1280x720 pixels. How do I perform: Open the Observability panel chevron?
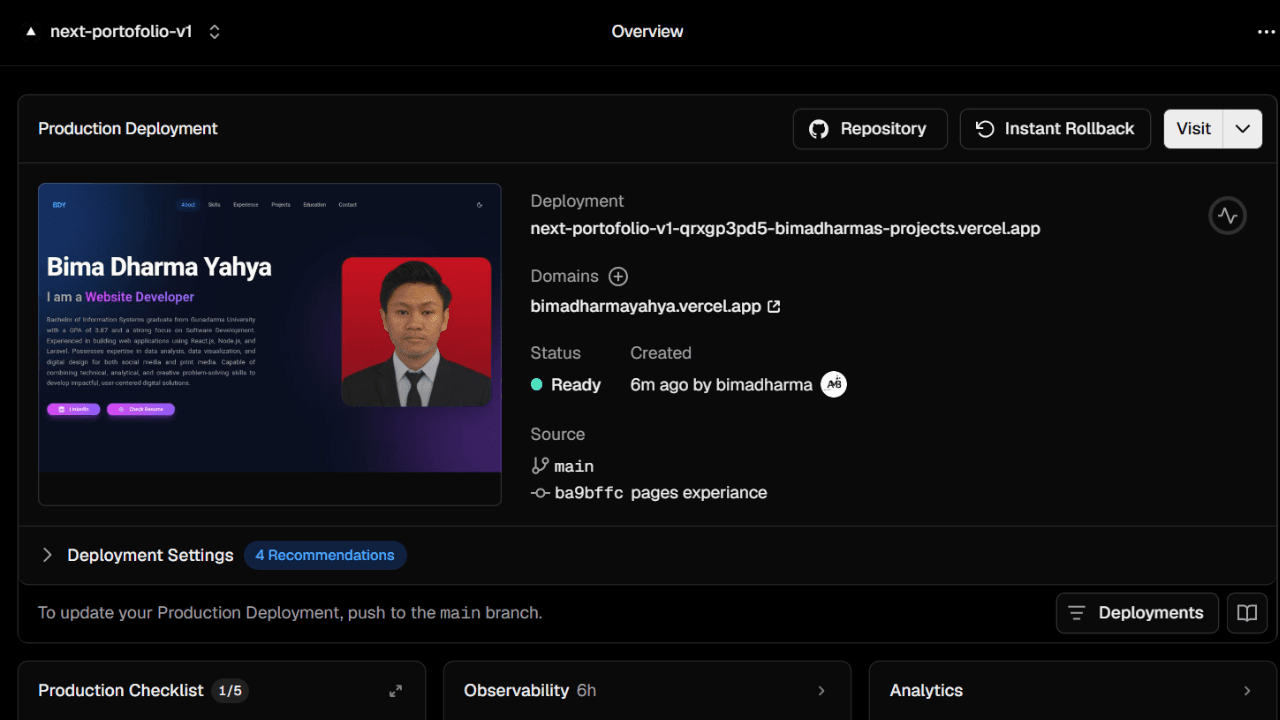coord(822,691)
